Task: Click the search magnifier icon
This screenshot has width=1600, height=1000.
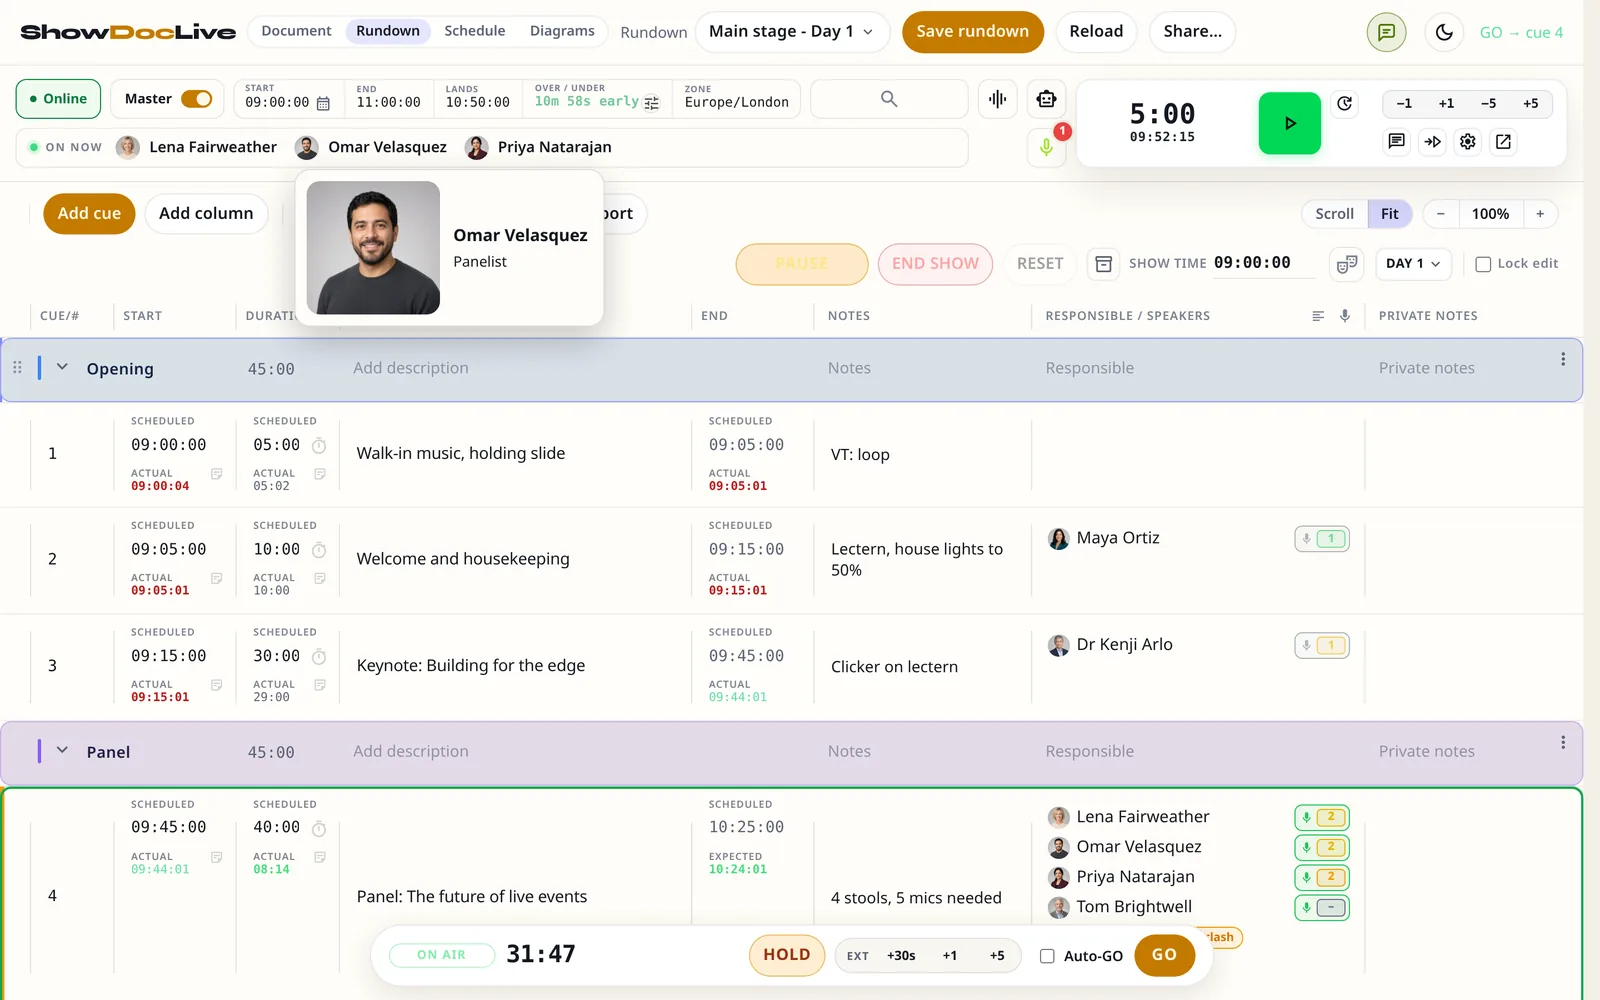Action: coord(889,99)
